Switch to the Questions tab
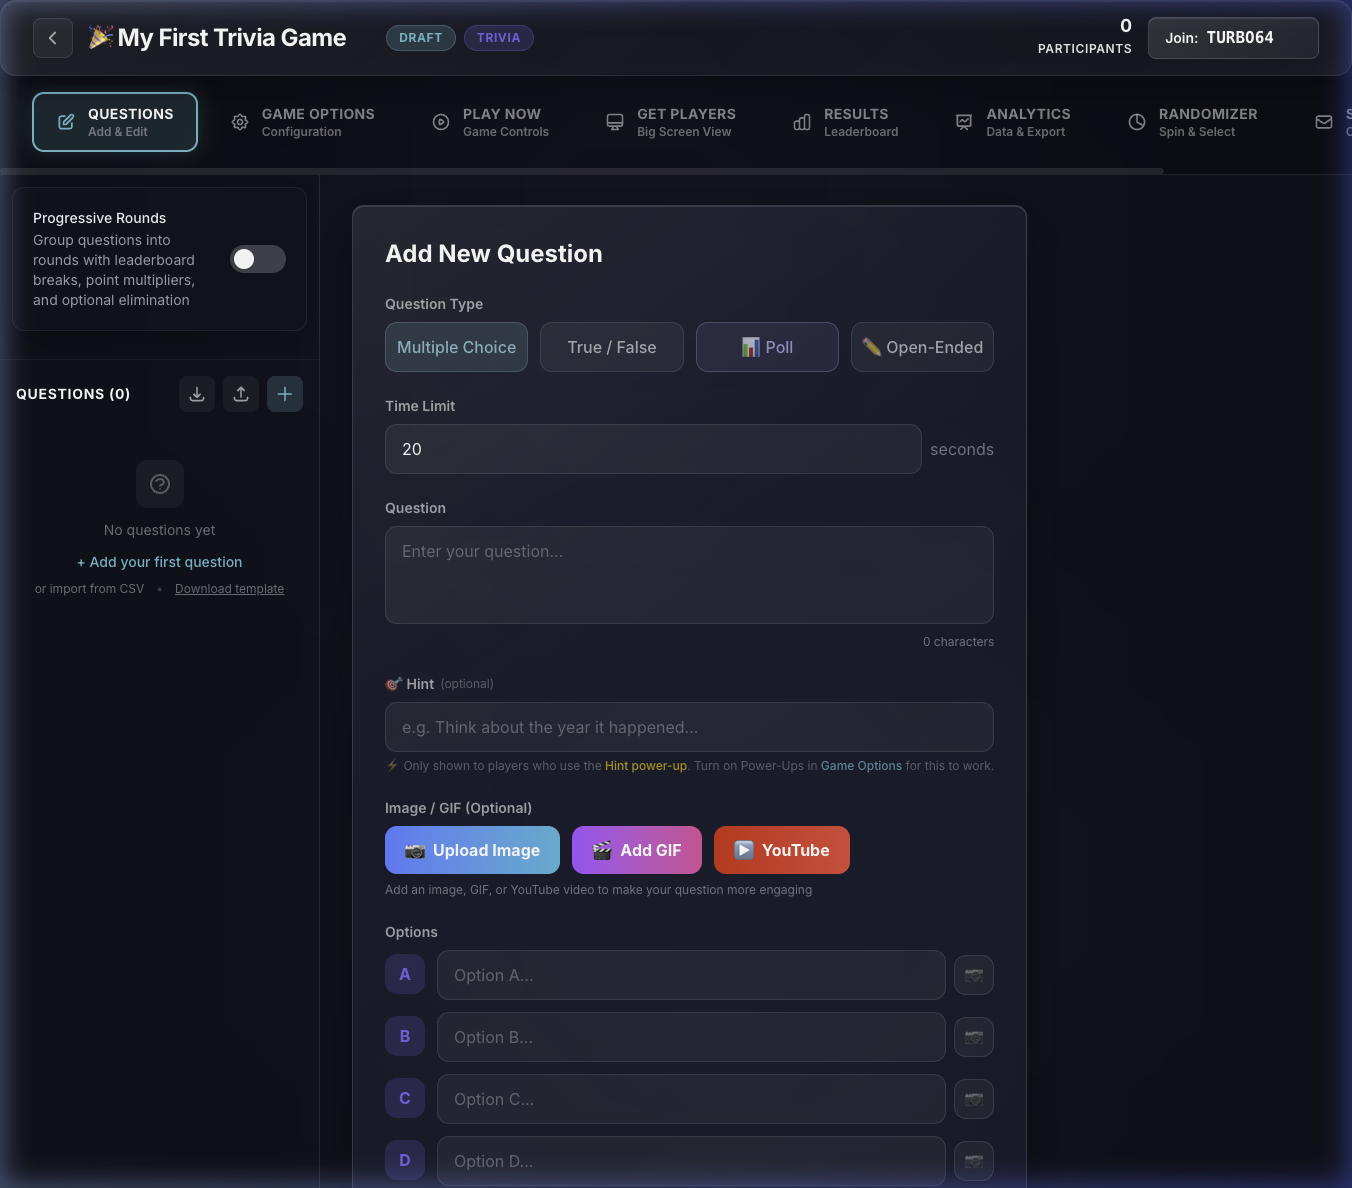 [x=114, y=121]
